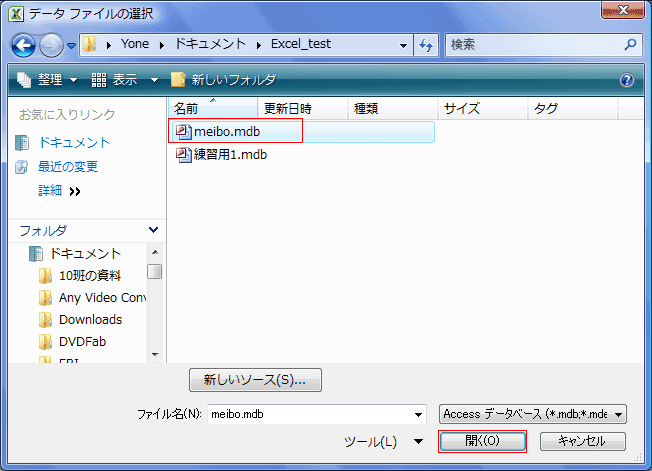Open recent pages dropdown beside navigation arrows
652x471 pixels.
72,45
